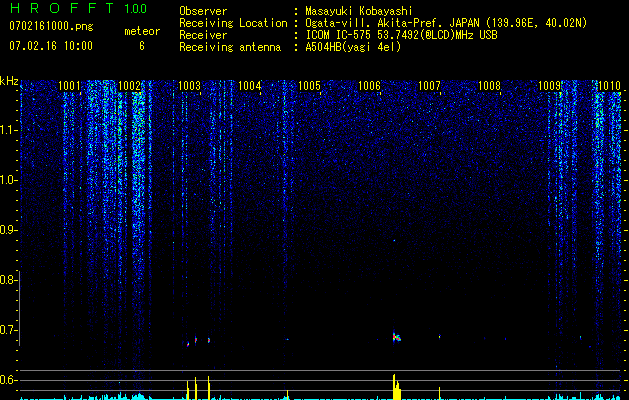The height and width of the screenshot is (400, 629).
Task: Click the 'Receiving Location' field label
Action: tap(233, 23)
